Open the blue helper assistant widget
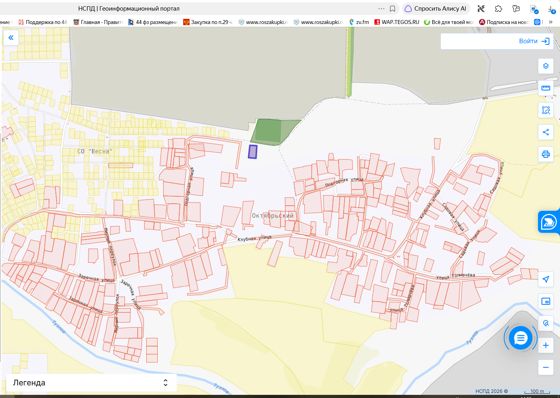The width and height of the screenshot is (560, 398). coord(549,222)
